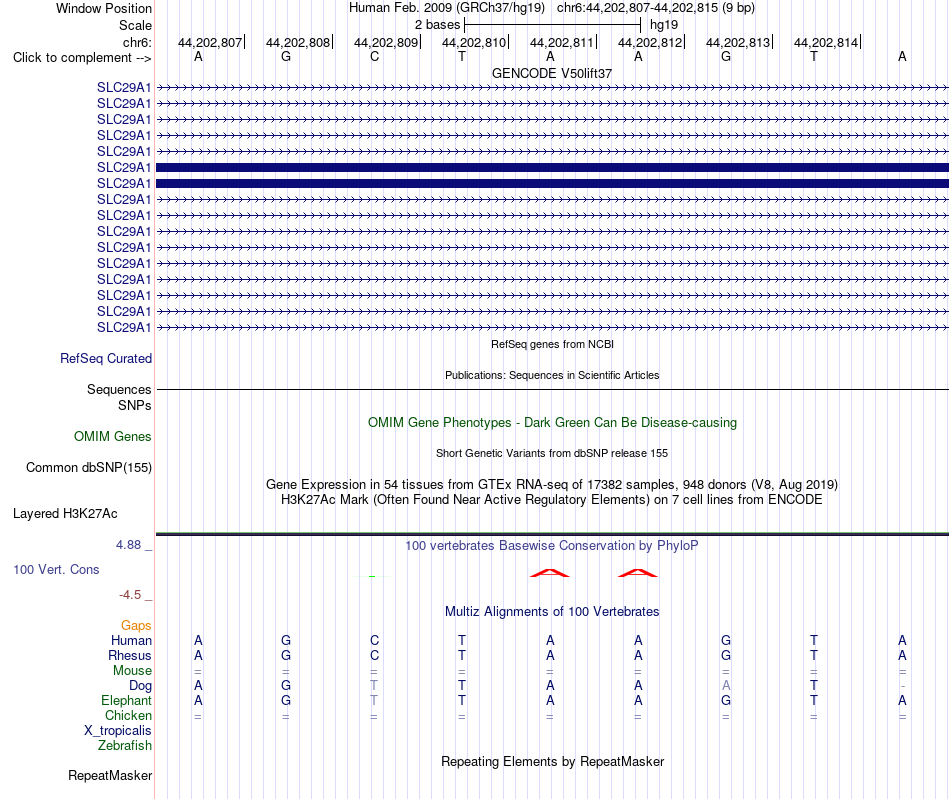Image resolution: width=950 pixels, height=799 pixels.
Task: Click the 'Human Feb. 2009 (GRCh37/hg19)' assembly title
Action: pos(447,8)
